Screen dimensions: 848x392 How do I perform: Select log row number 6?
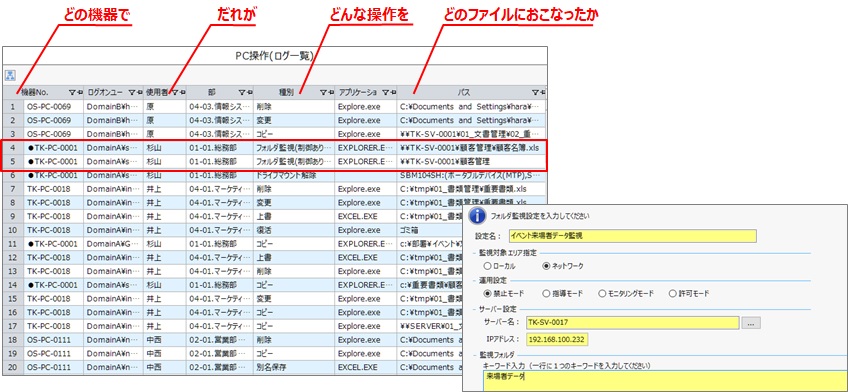(12, 175)
